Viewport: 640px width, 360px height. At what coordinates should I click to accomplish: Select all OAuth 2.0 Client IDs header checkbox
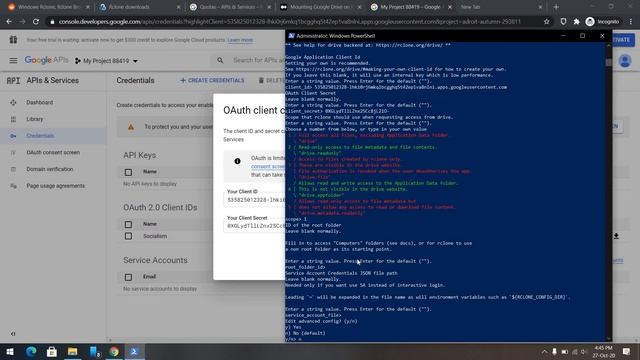pyautogui.click(x=128, y=224)
